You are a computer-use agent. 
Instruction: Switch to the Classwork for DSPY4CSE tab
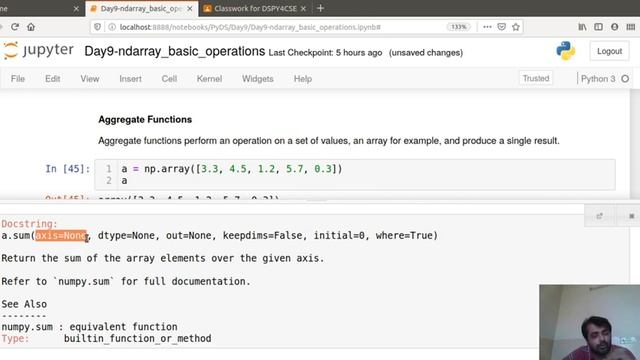click(255, 8)
